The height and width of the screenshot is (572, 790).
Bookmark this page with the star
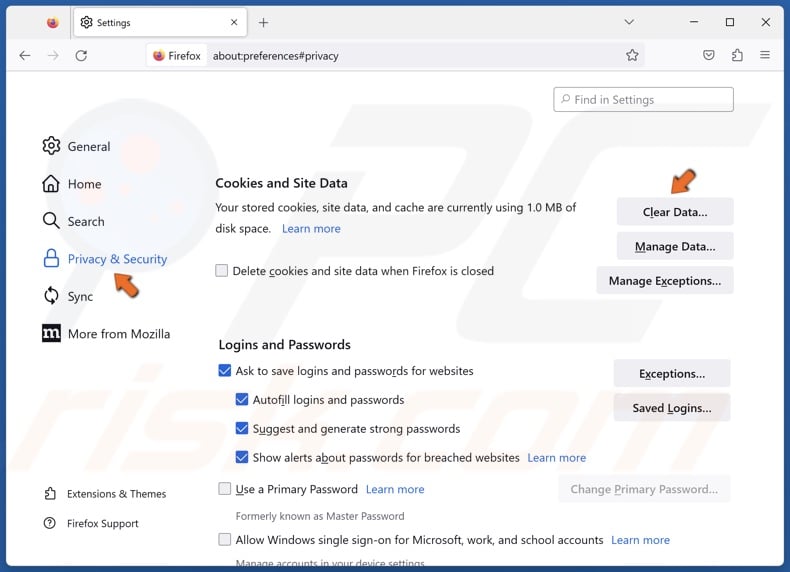click(632, 55)
